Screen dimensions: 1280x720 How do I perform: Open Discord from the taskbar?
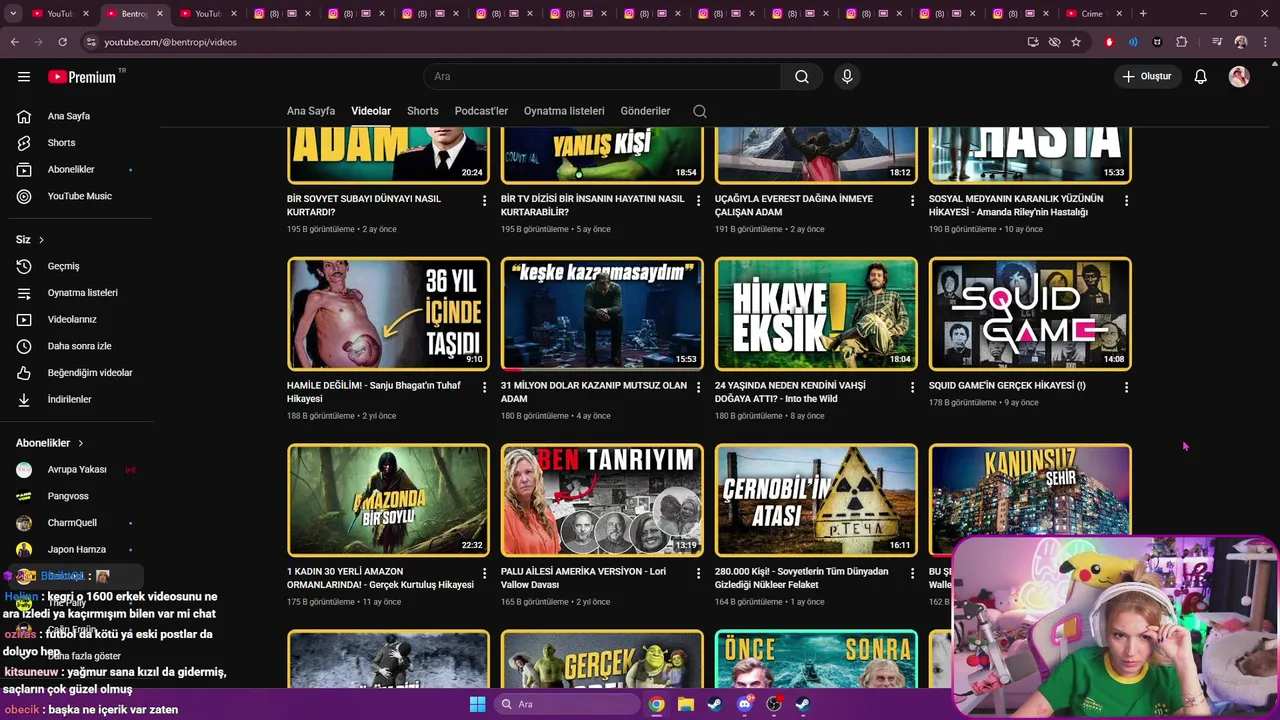click(744, 704)
